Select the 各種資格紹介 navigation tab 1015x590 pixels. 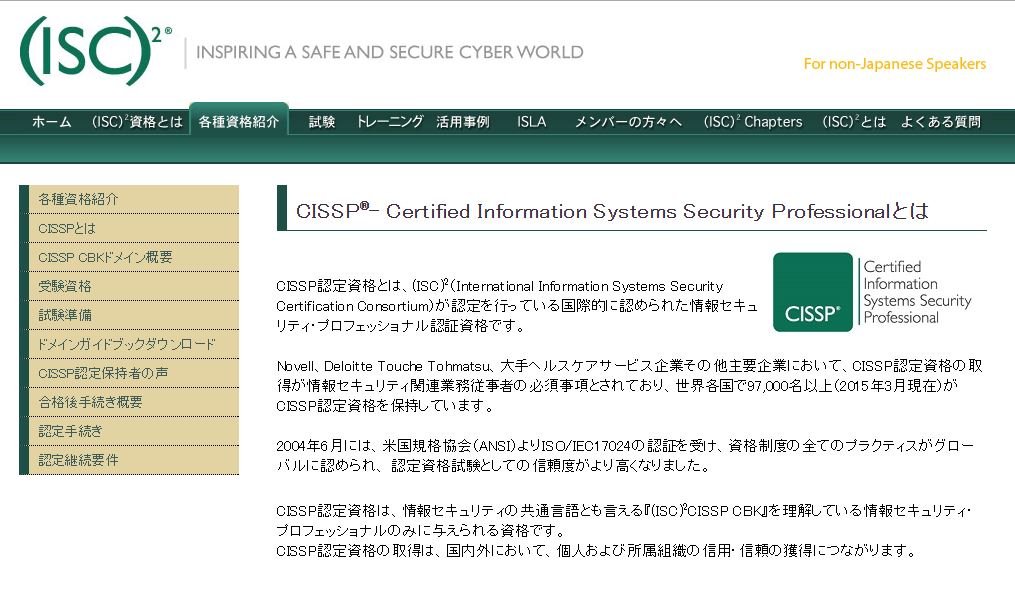click(x=239, y=121)
